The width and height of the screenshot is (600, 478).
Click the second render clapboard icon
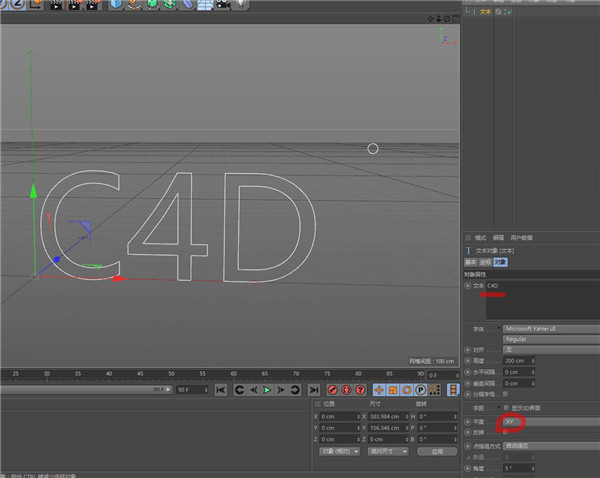pyautogui.click(x=74, y=5)
